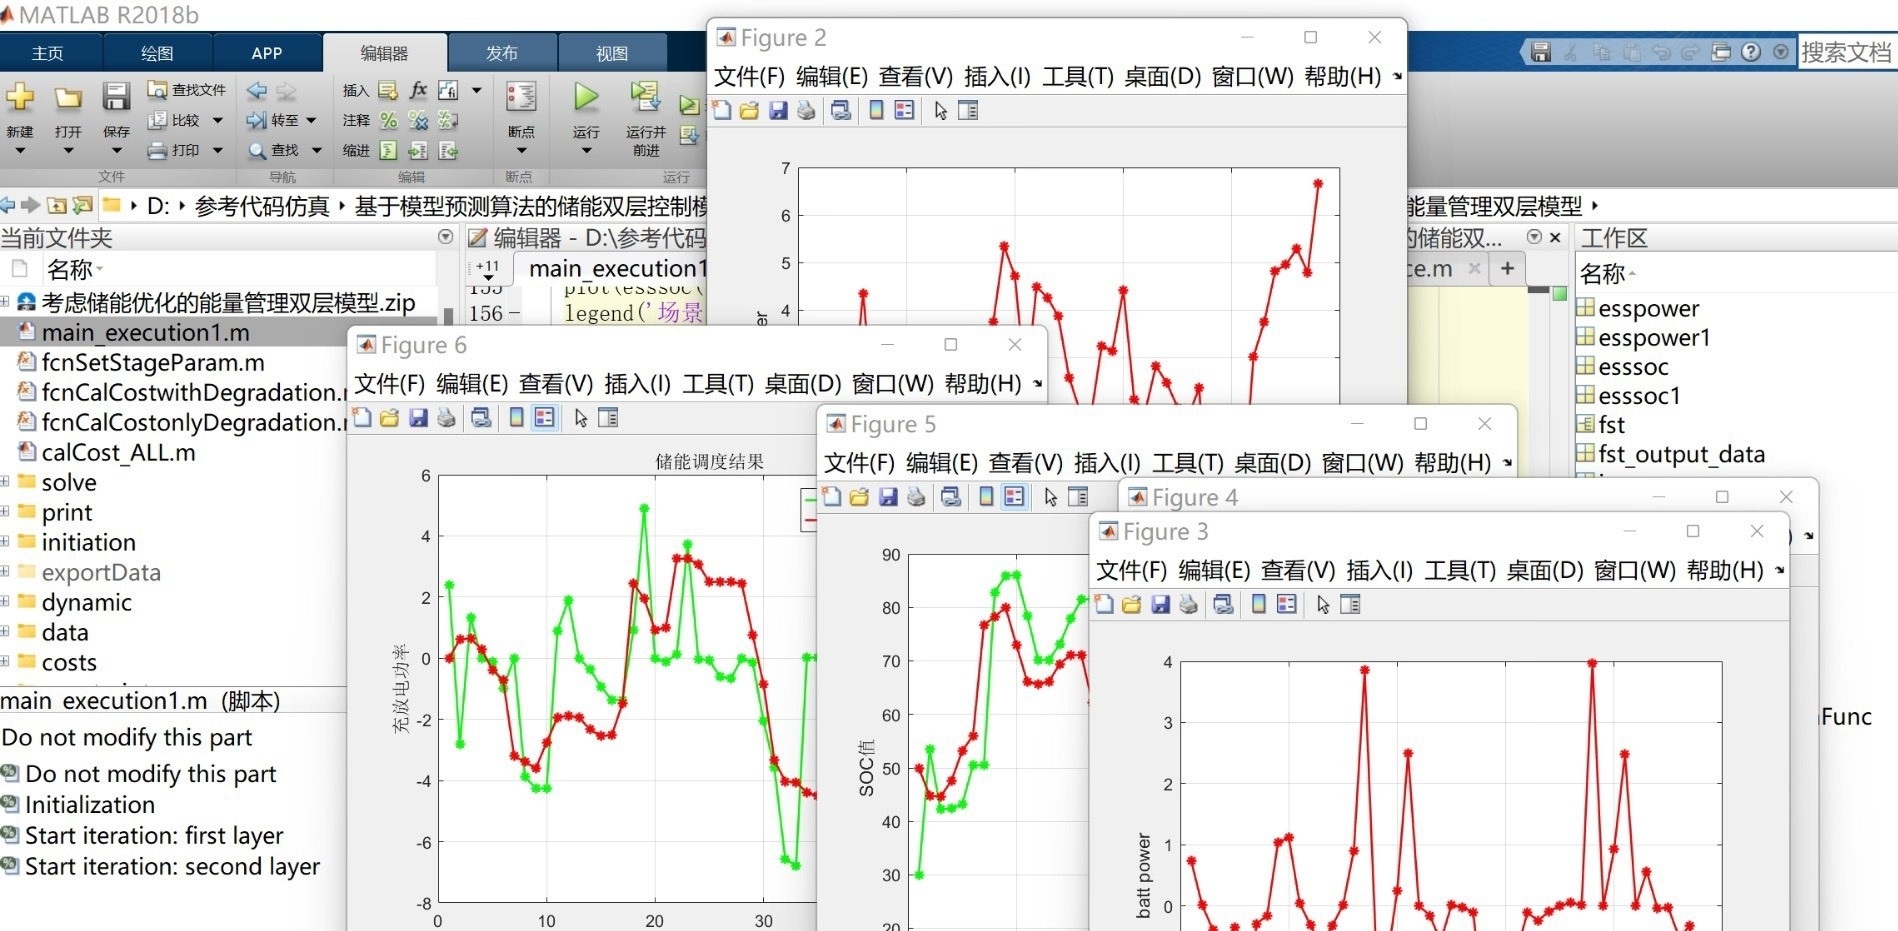Open the Run (运行) dropdown arrow

tap(586, 151)
